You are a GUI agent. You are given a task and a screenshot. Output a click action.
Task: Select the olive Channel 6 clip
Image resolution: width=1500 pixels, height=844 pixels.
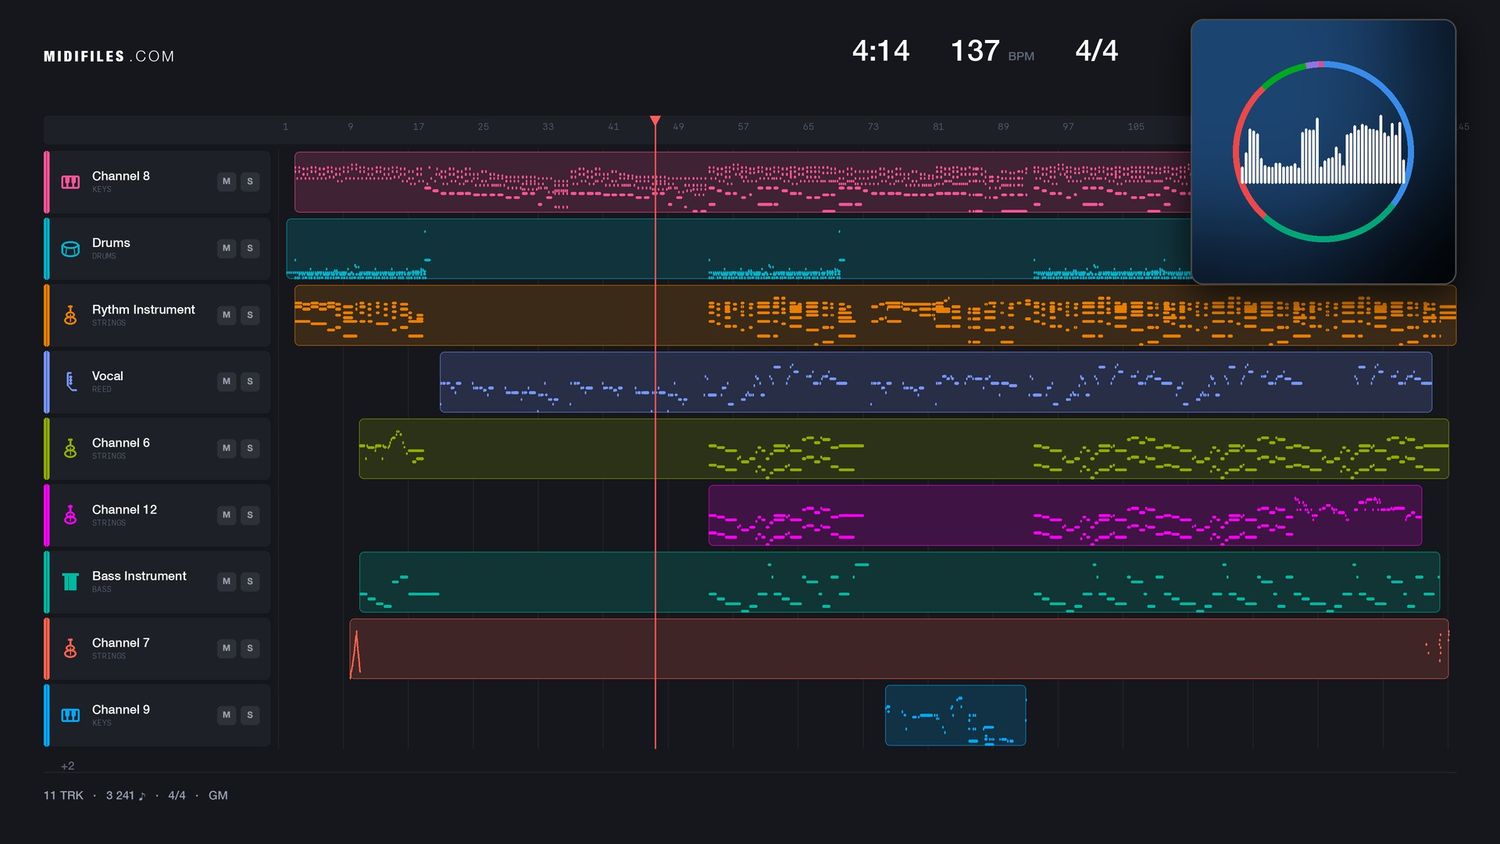tap(904, 449)
